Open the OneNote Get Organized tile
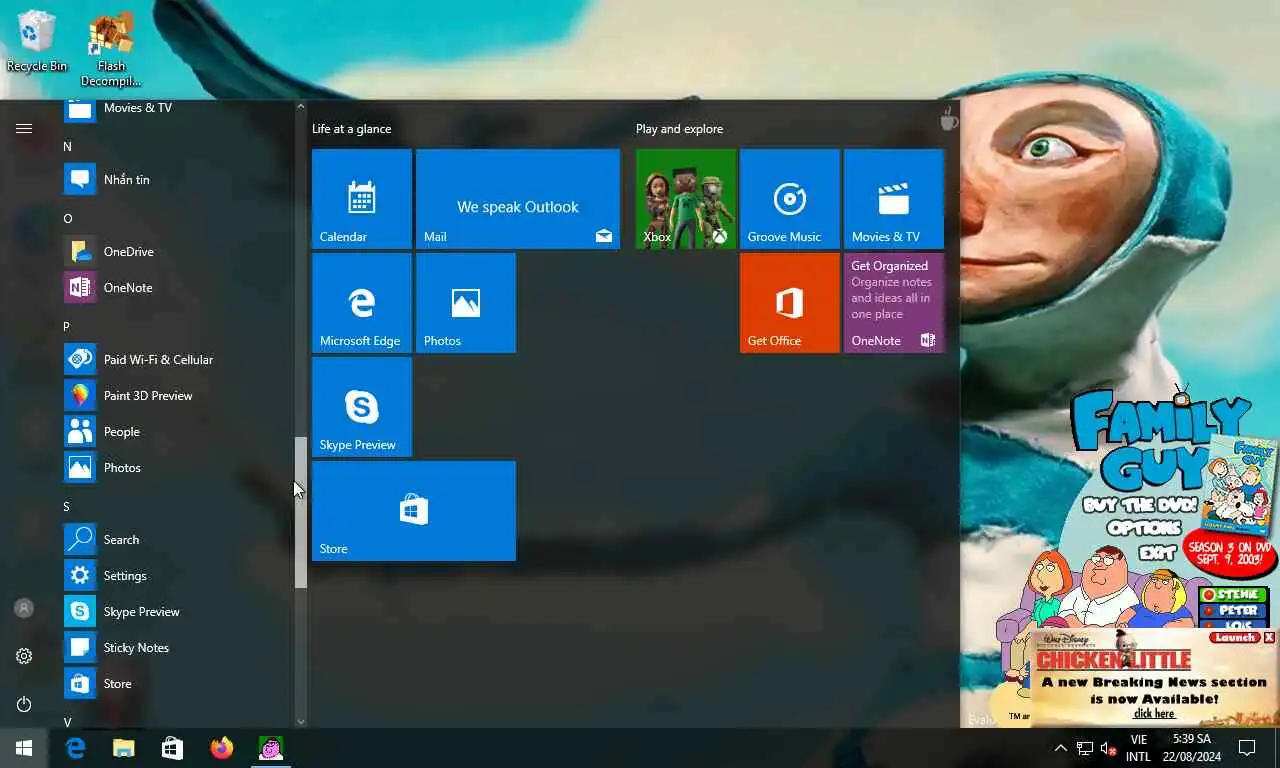The width and height of the screenshot is (1280, 768). tap(894, 303)
